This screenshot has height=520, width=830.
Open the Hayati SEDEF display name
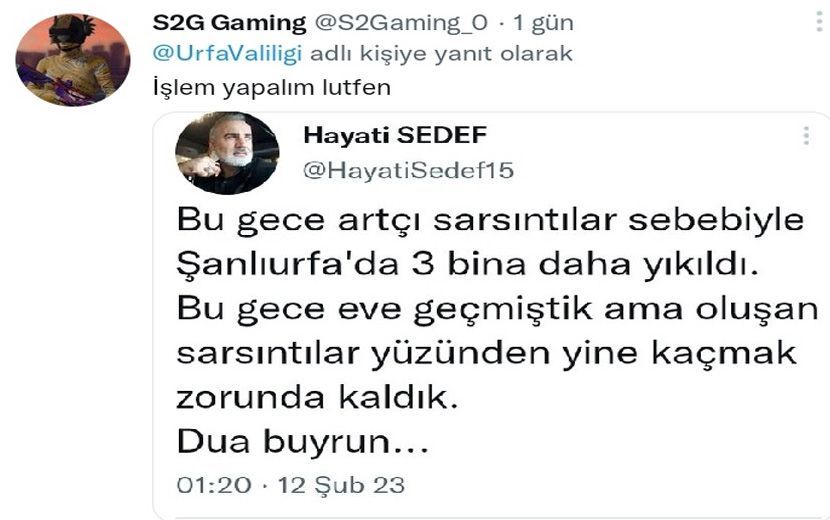[x=395, y=135]
